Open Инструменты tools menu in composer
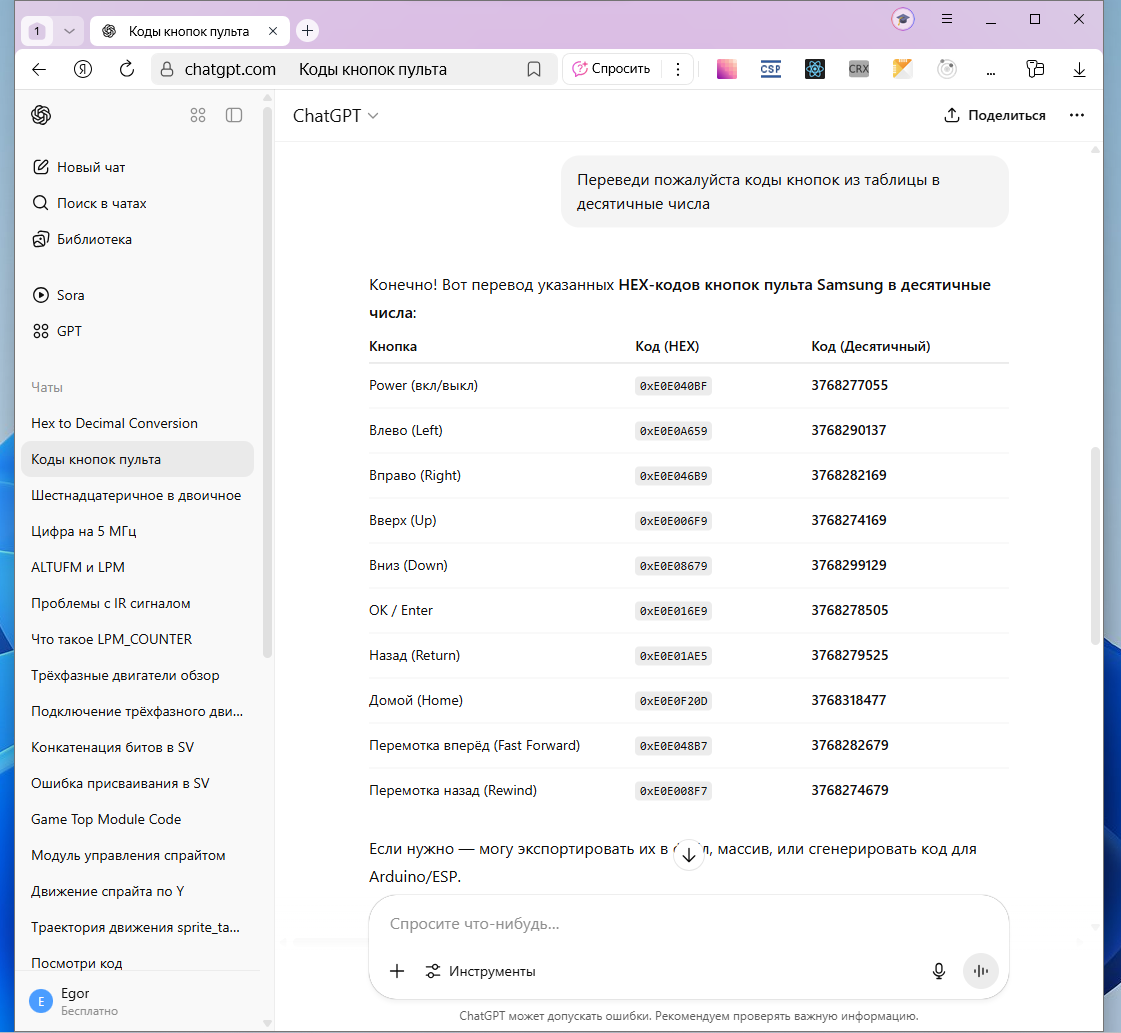1121x1033 pixels. 480,971
